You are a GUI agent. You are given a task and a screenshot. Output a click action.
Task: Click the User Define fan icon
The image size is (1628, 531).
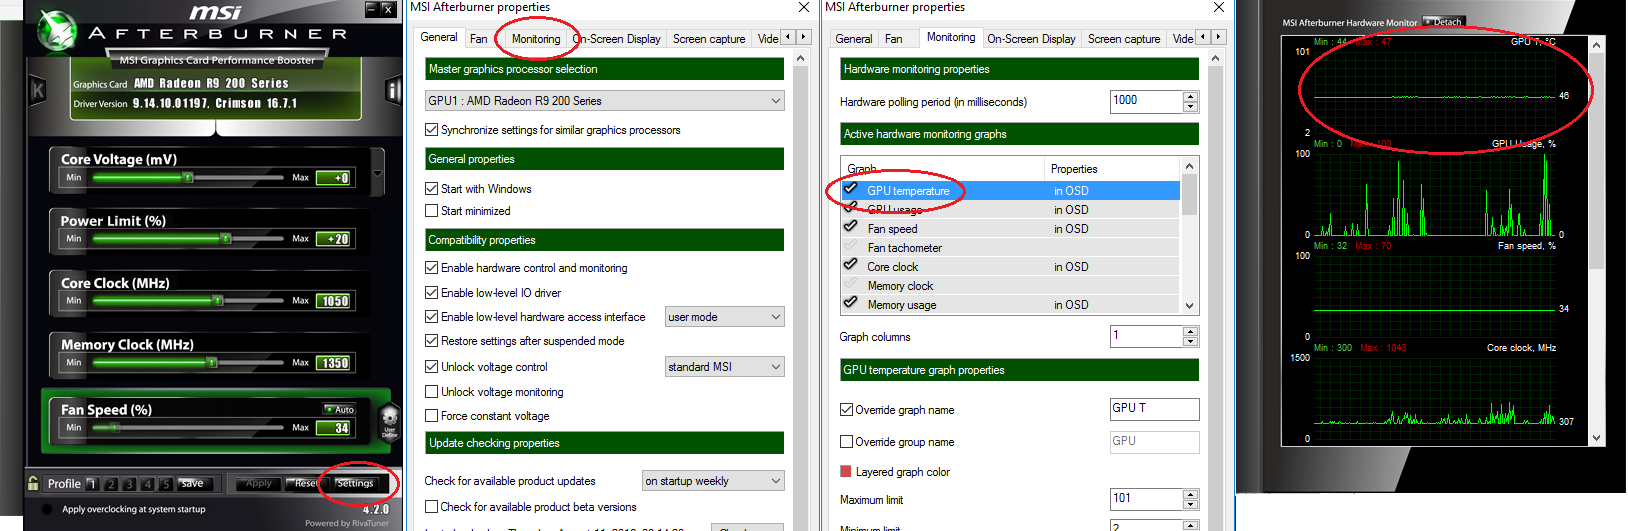tap(390, 421)
